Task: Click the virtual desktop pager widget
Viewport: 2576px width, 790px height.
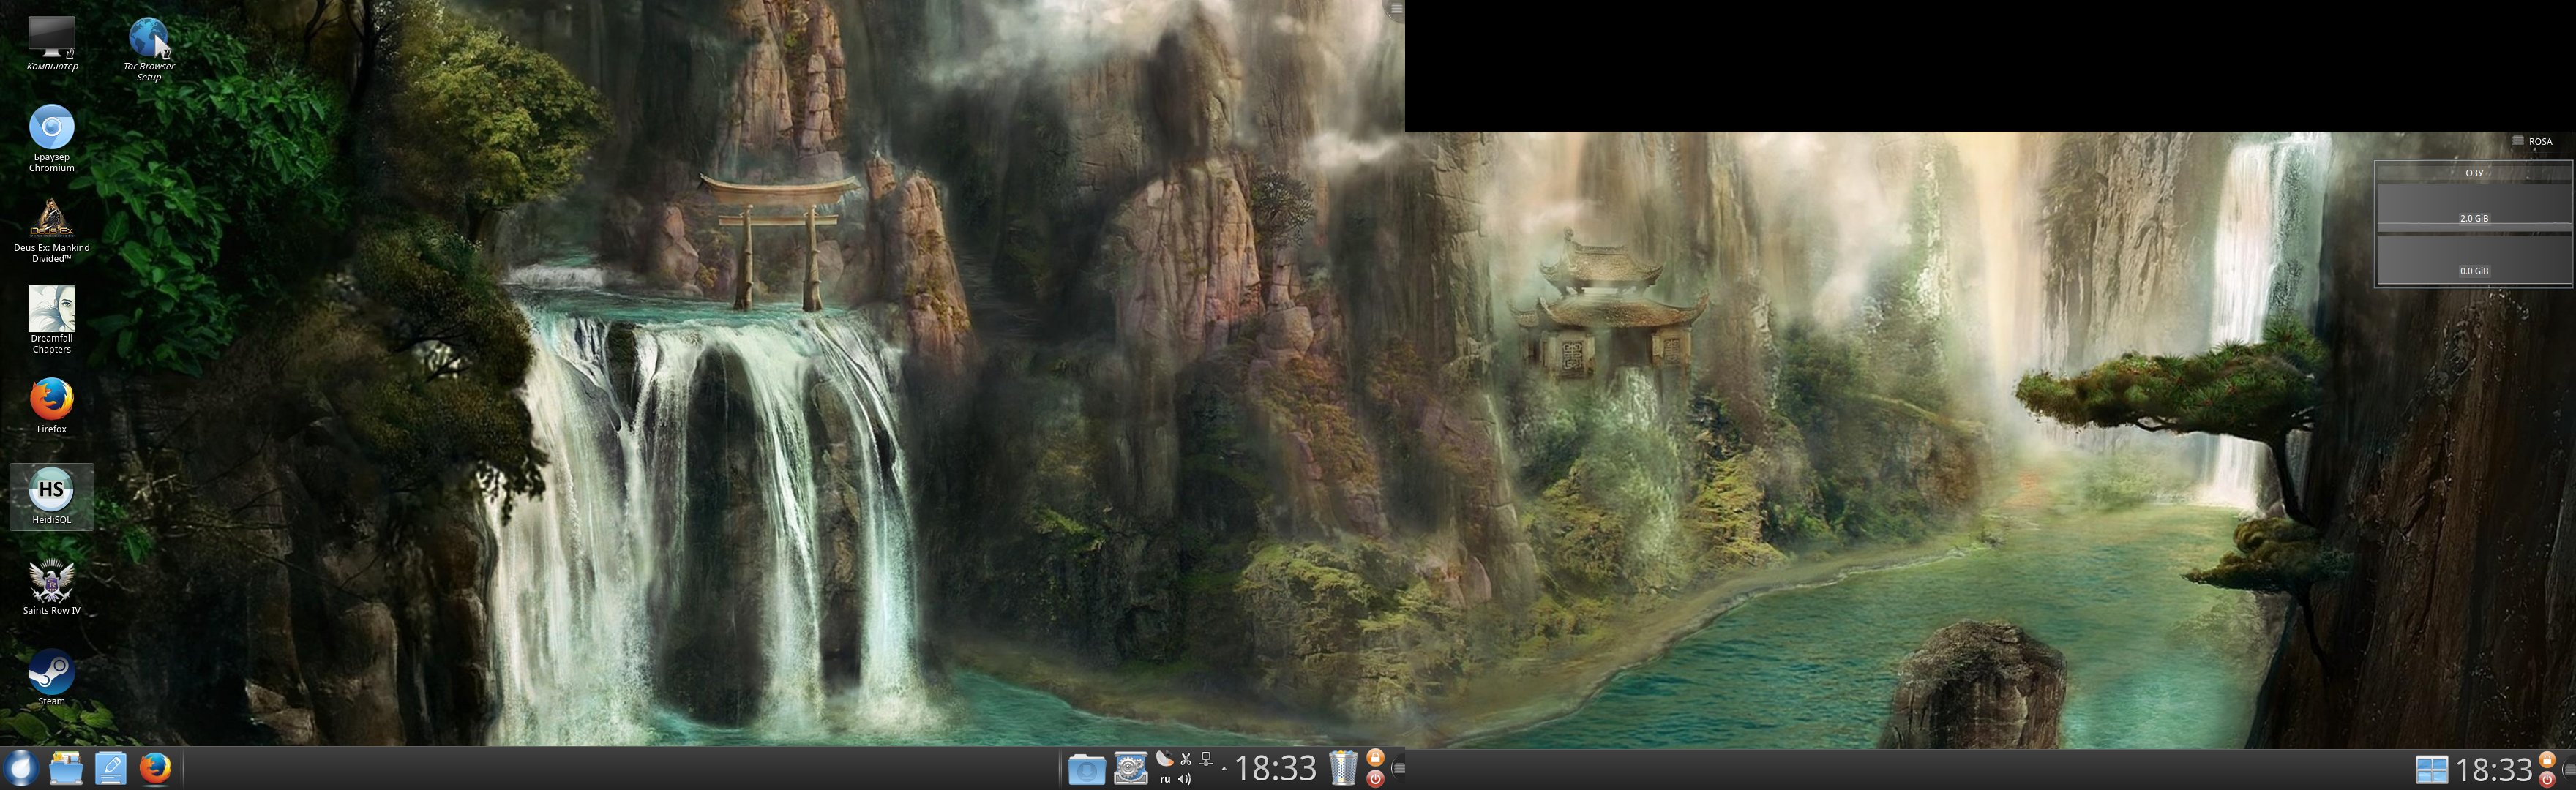Action: click(2431, 769)
